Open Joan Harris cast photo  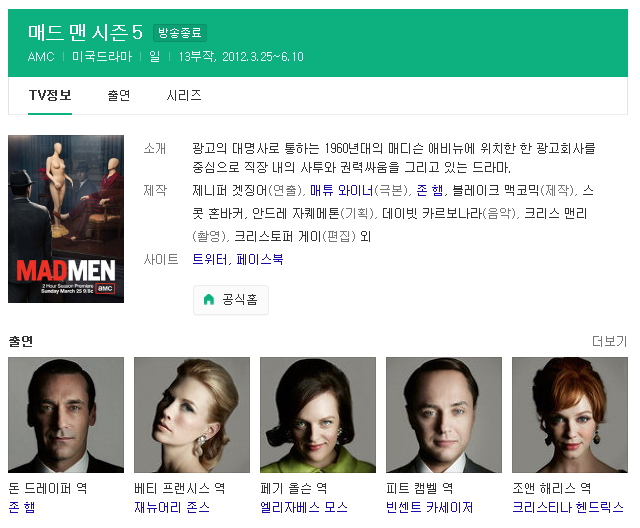570,415
